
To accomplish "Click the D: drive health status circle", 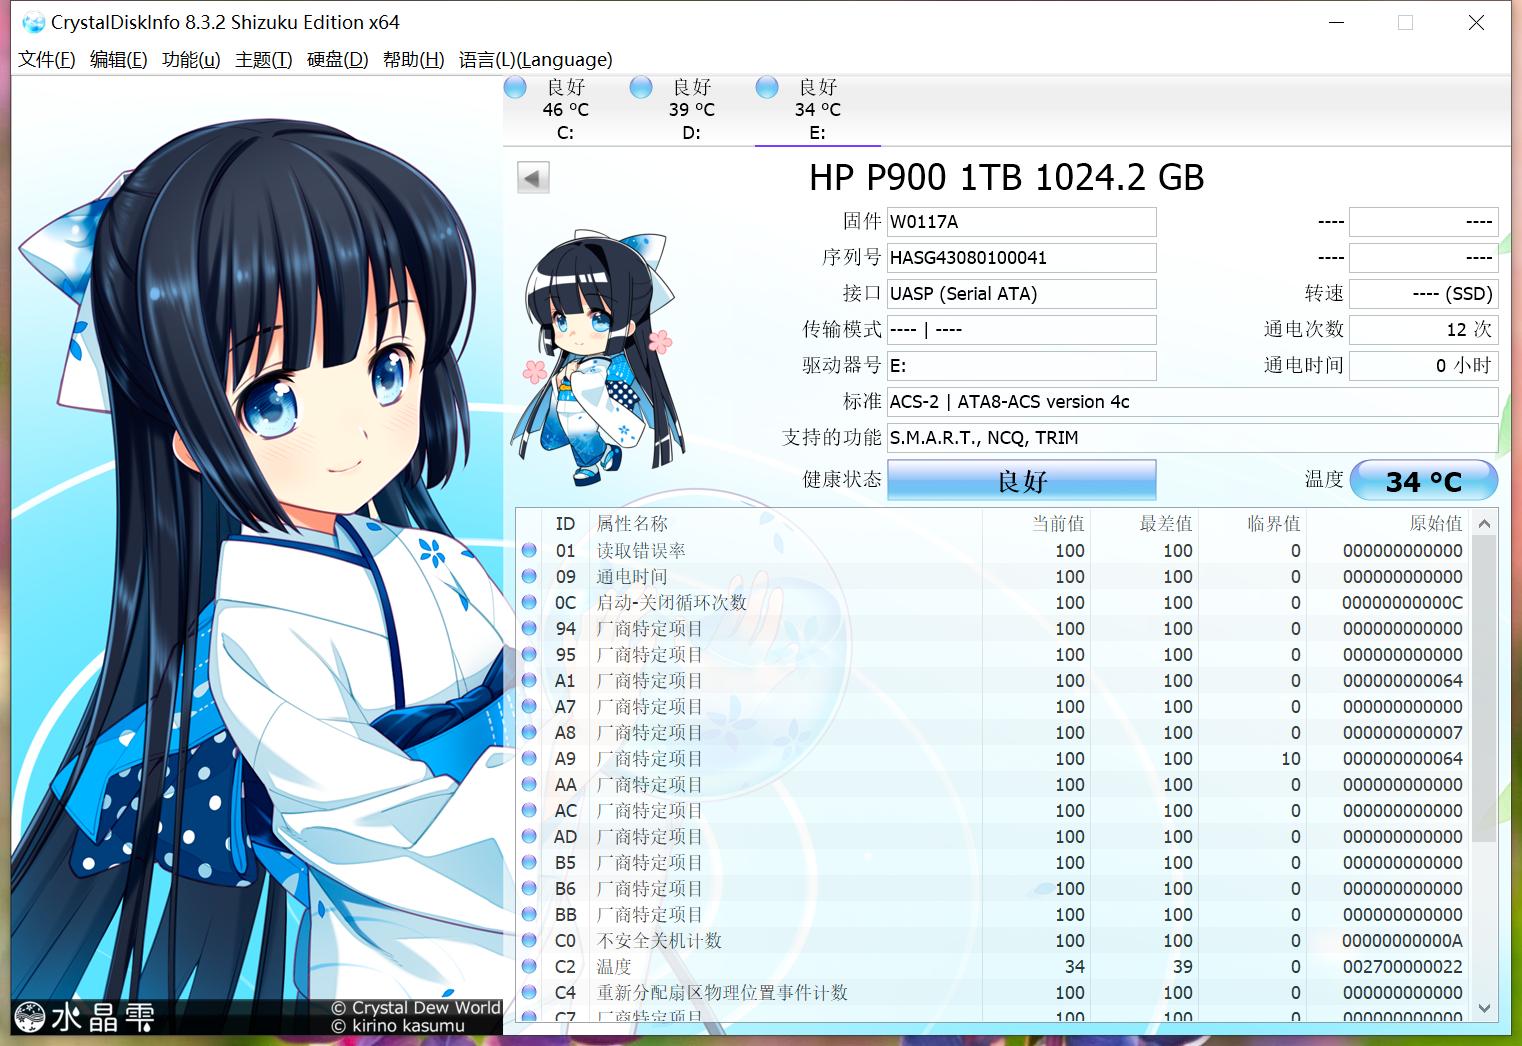I will pyautogui.click(x=641, y=87).
